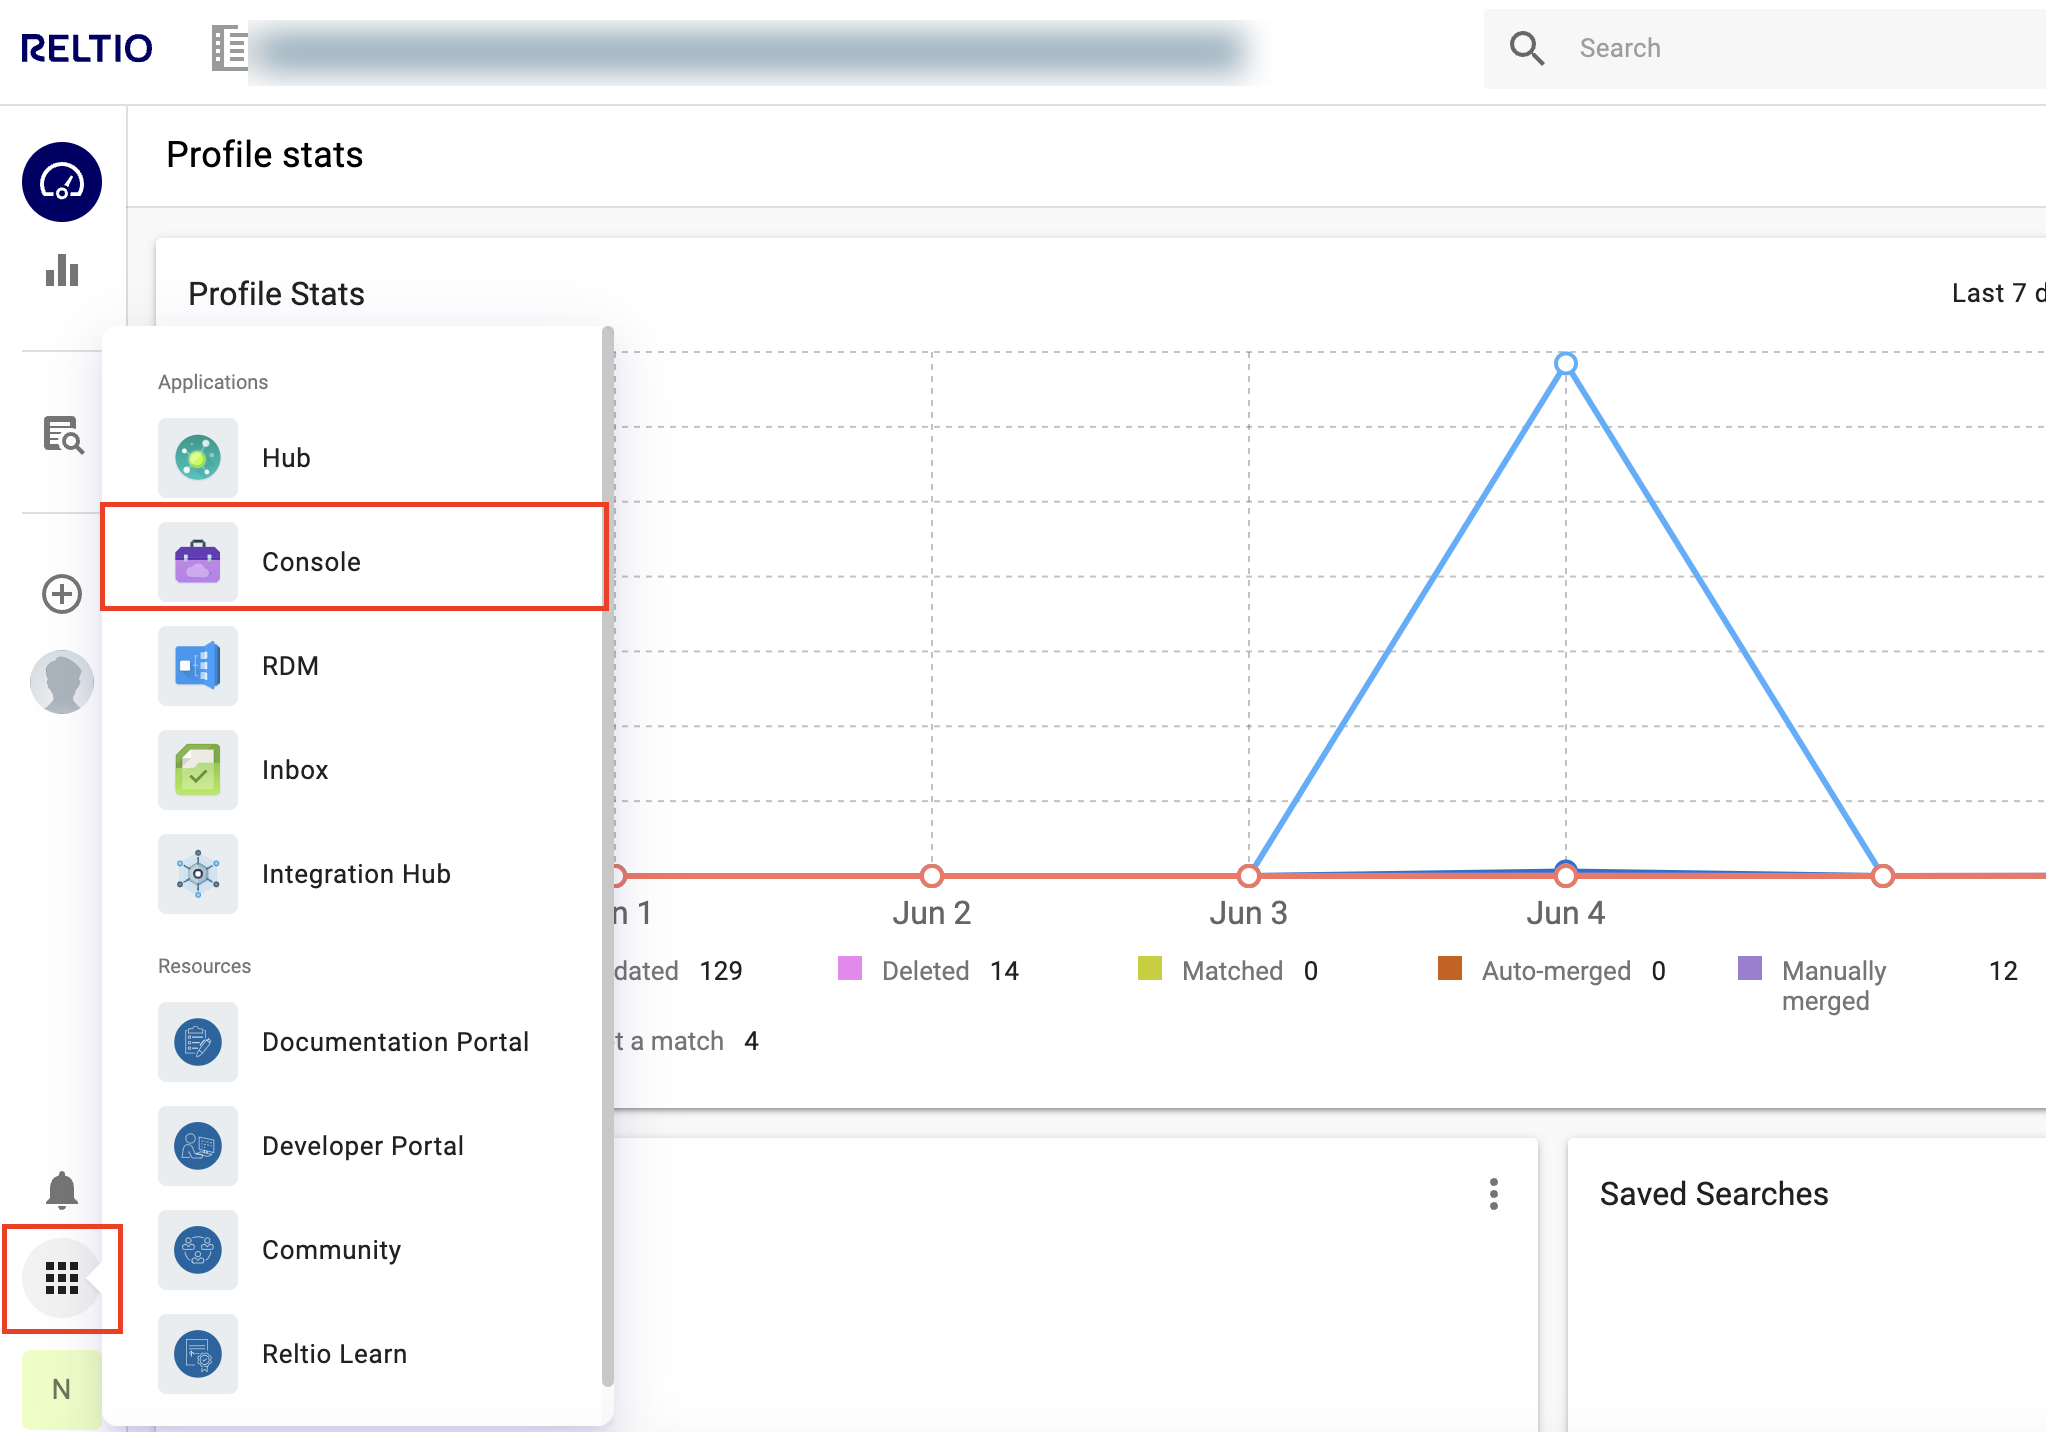Click the tenant list icon beside logo
Image resolution: width=2046 pixels, height=1432 pixels.
[x=229, y=48]
